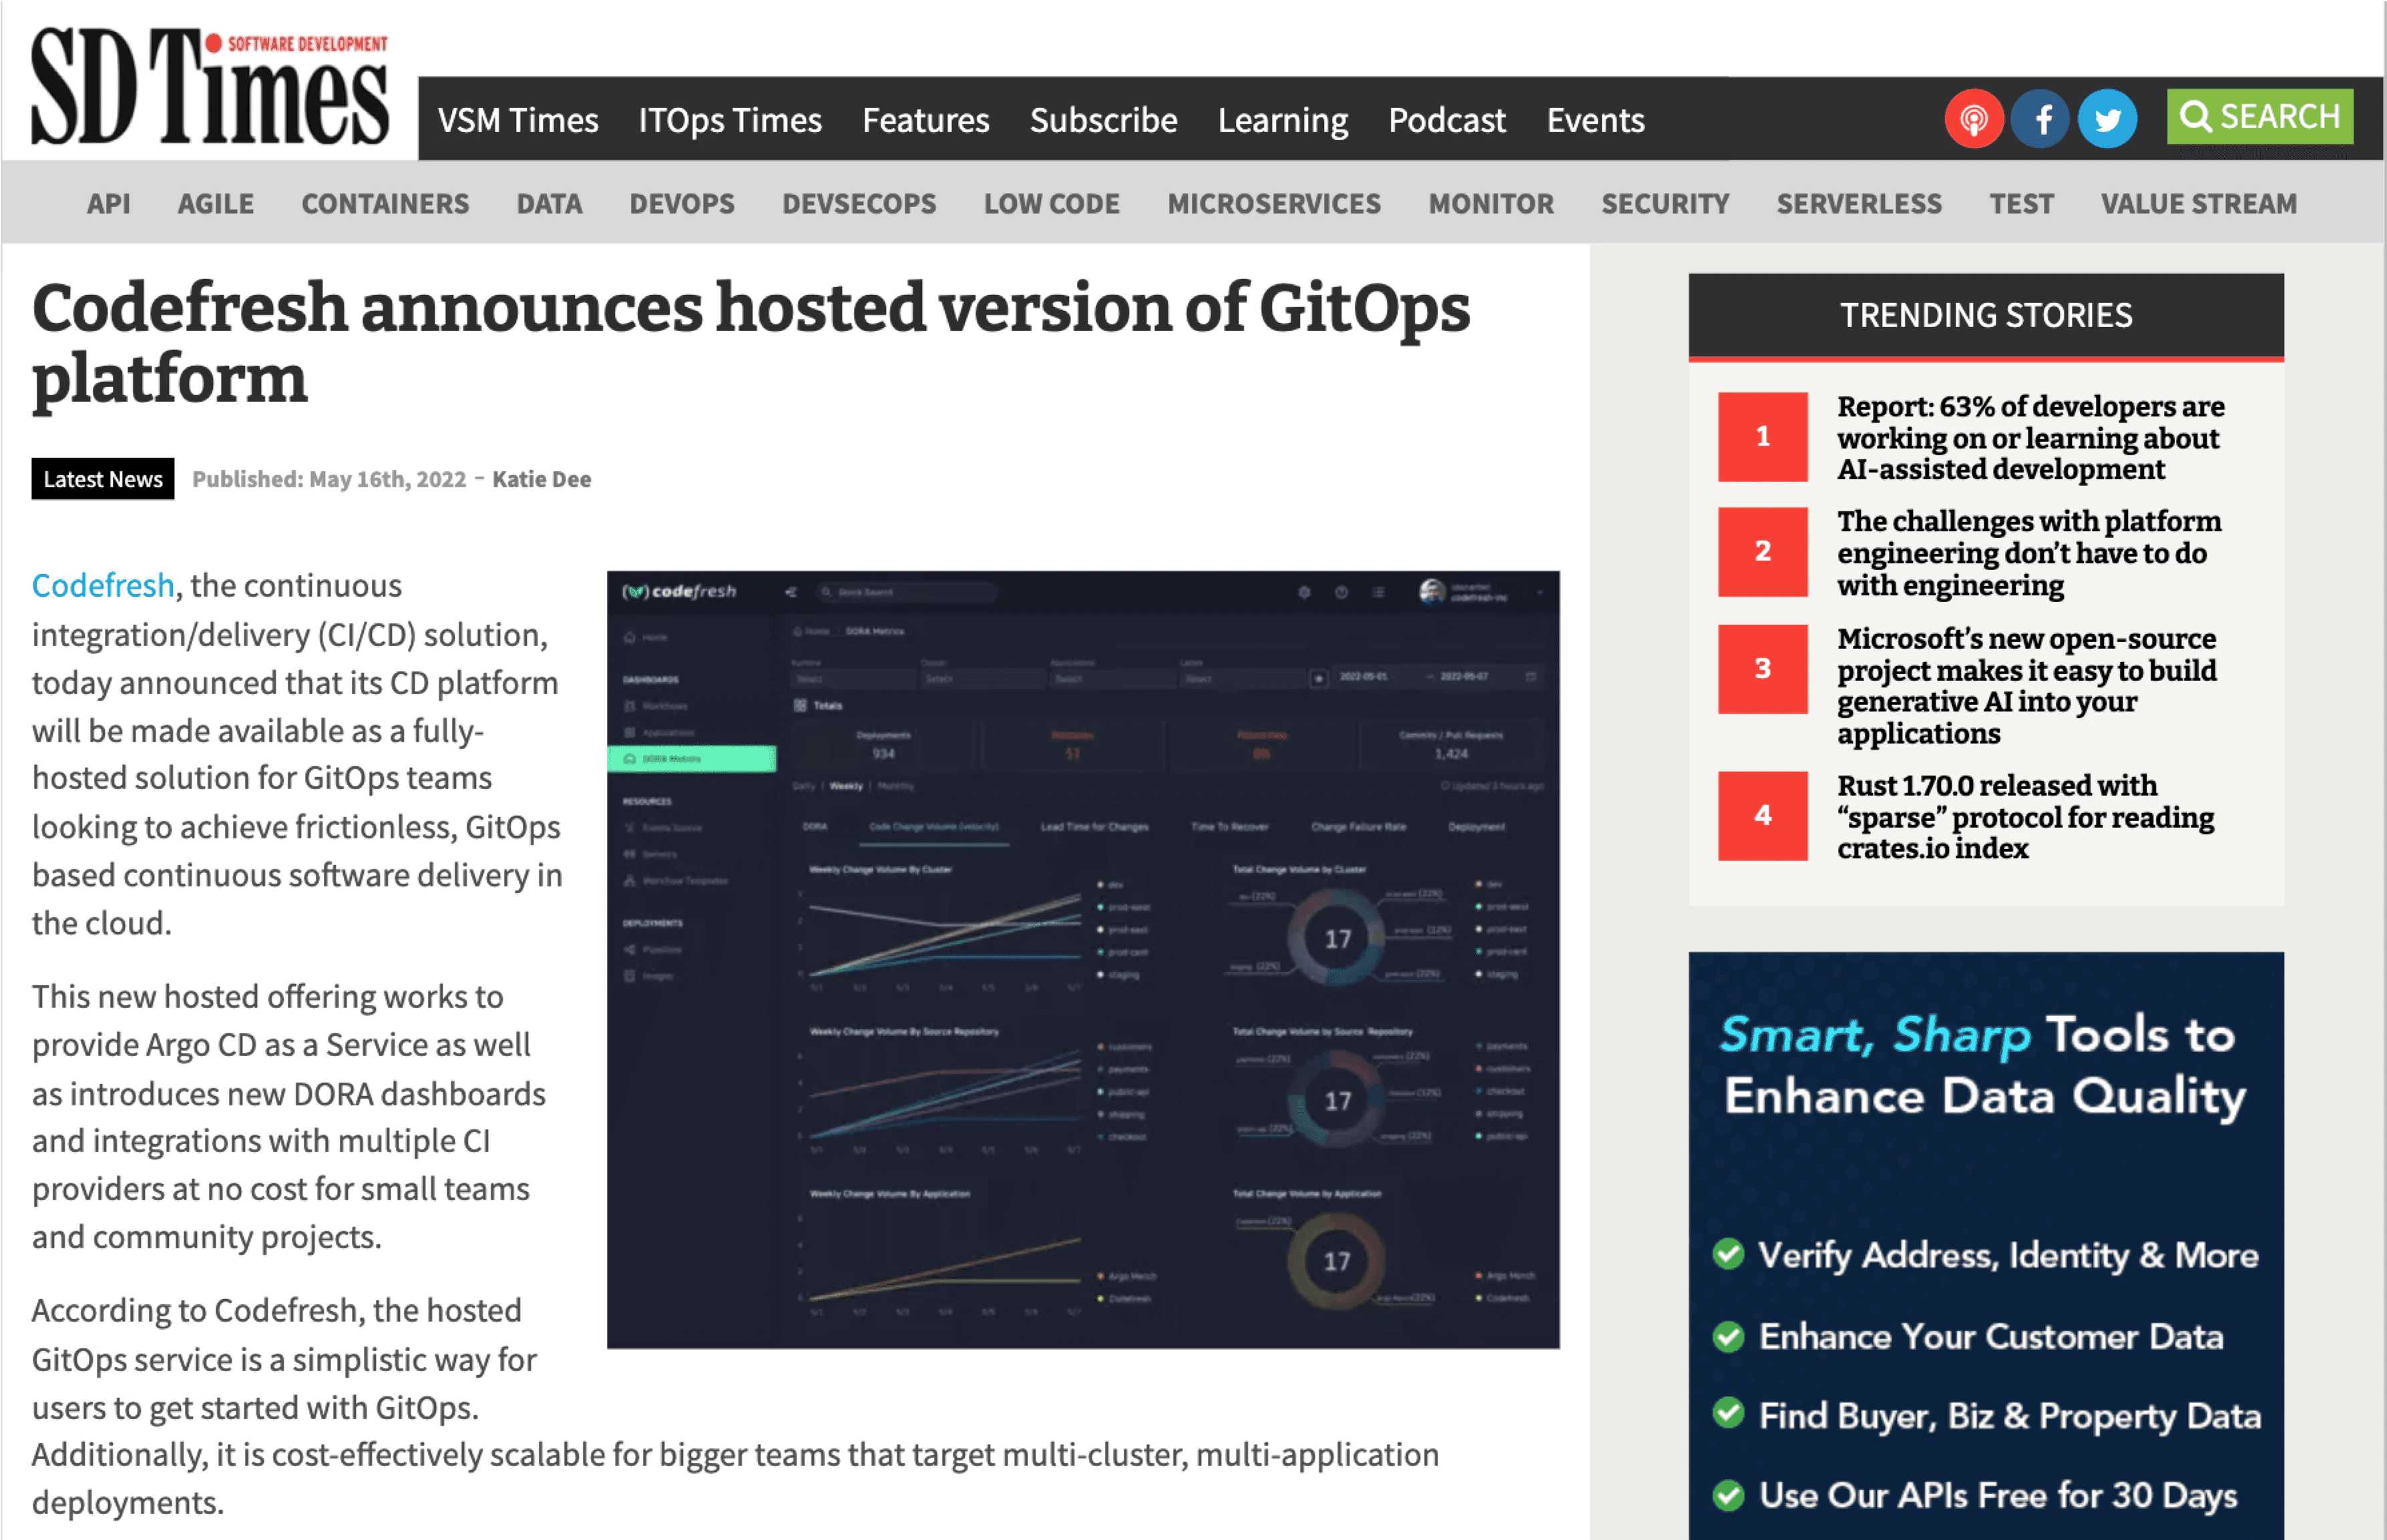The image size is (2387, 1540).
Task: Click the green SEARCH button
Action: click(x=2259, y=117)
